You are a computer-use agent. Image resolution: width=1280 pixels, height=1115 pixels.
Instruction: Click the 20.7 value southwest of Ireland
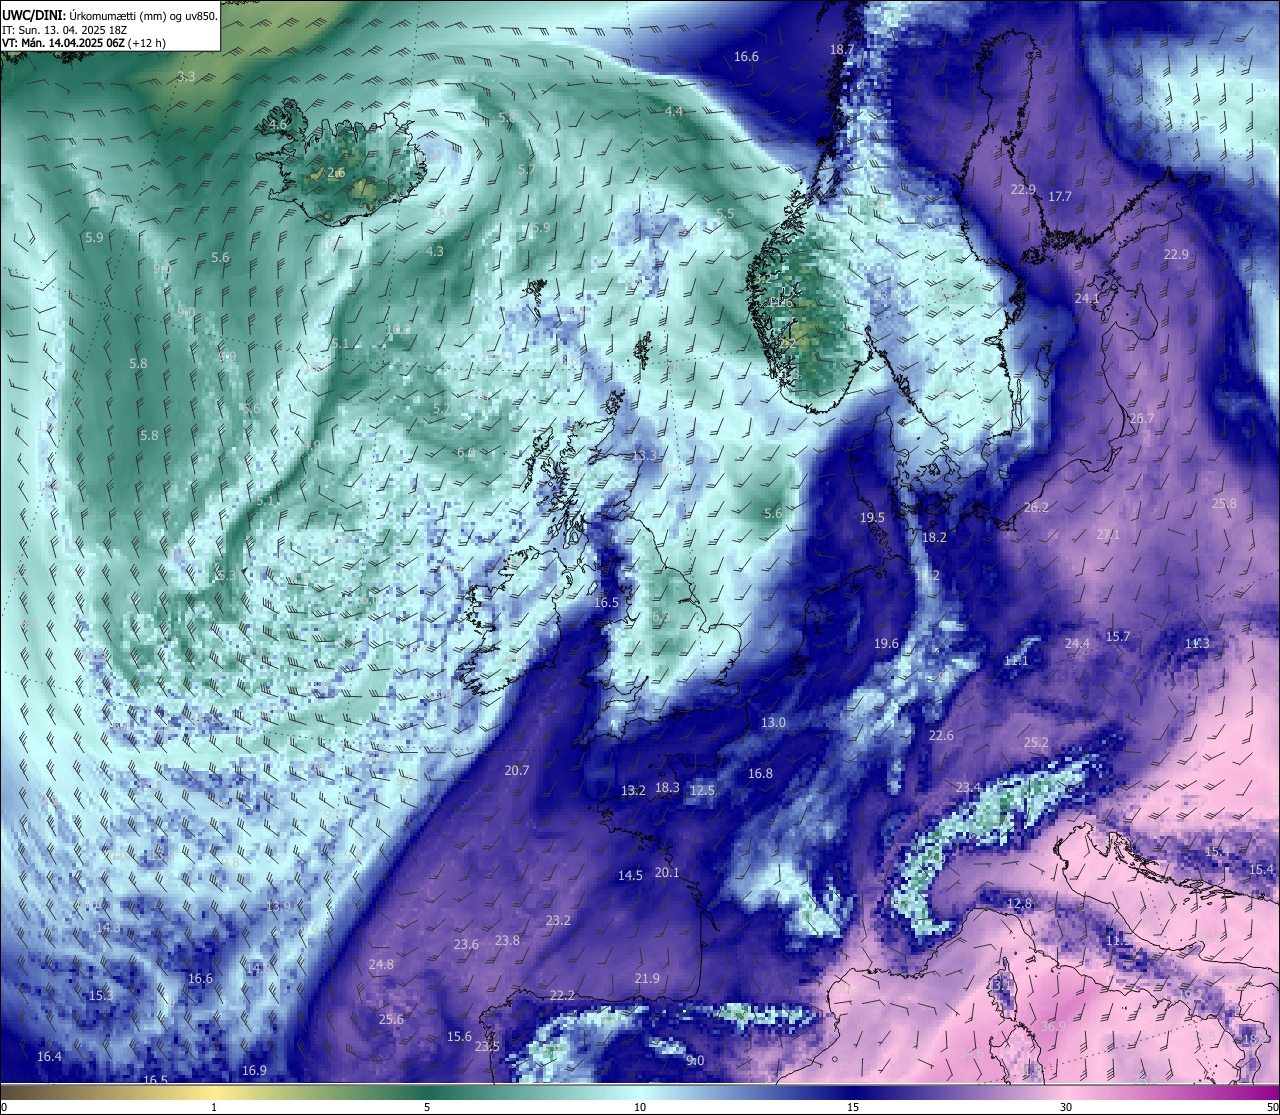(x=517, y=770)
